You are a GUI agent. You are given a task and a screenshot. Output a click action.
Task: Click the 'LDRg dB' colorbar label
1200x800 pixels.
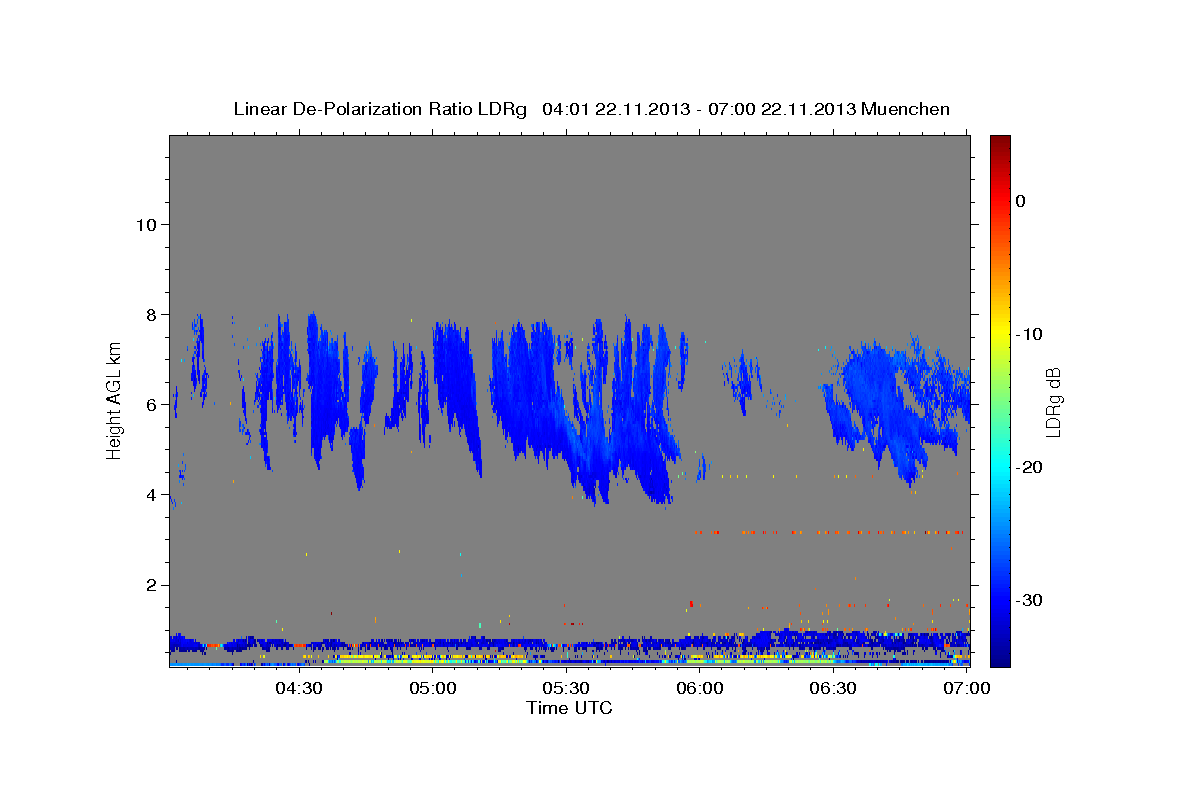[x=1052, y=401]
